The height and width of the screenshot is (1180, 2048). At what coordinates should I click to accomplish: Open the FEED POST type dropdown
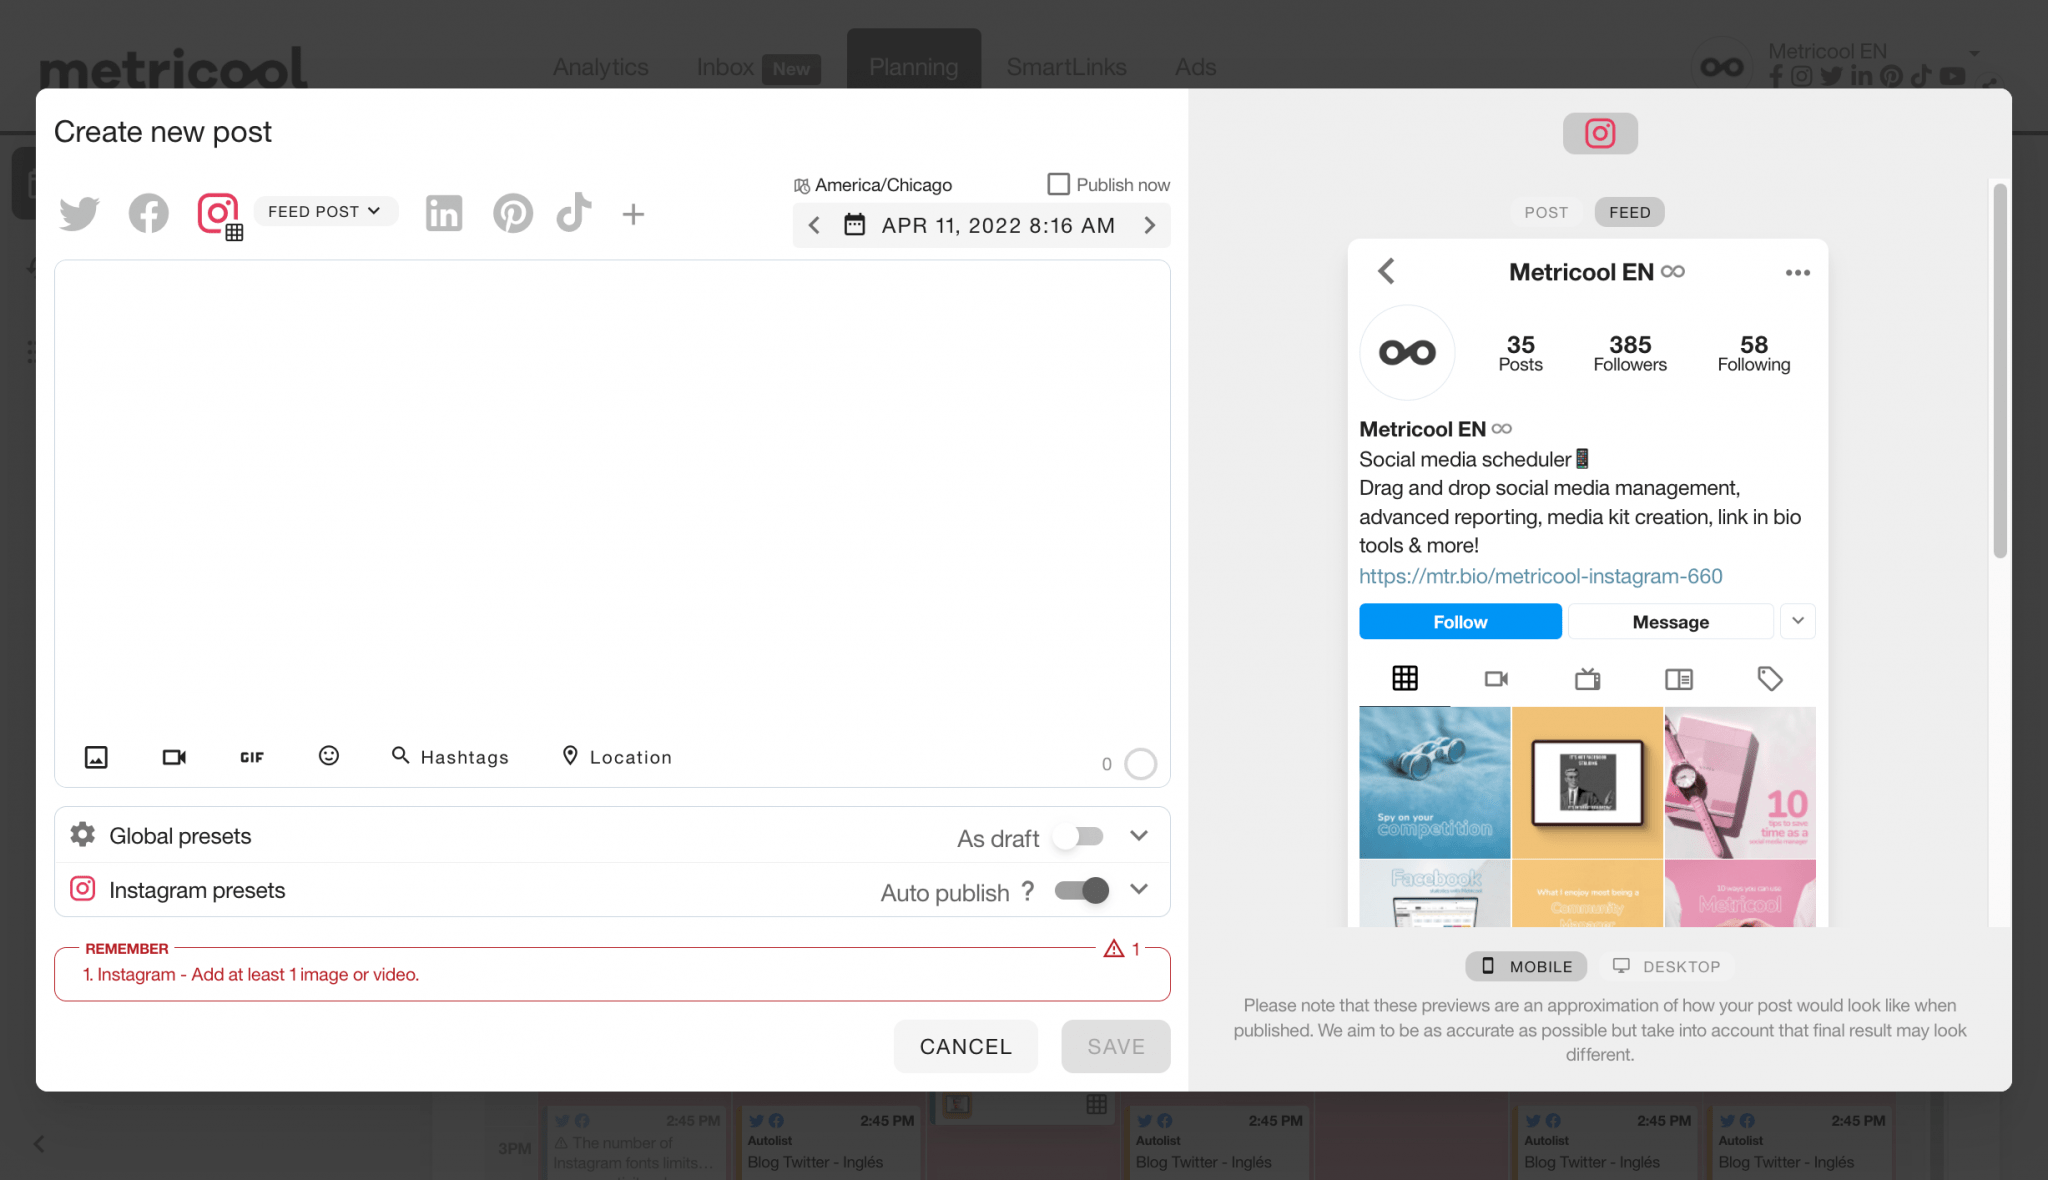pos(325,211)
